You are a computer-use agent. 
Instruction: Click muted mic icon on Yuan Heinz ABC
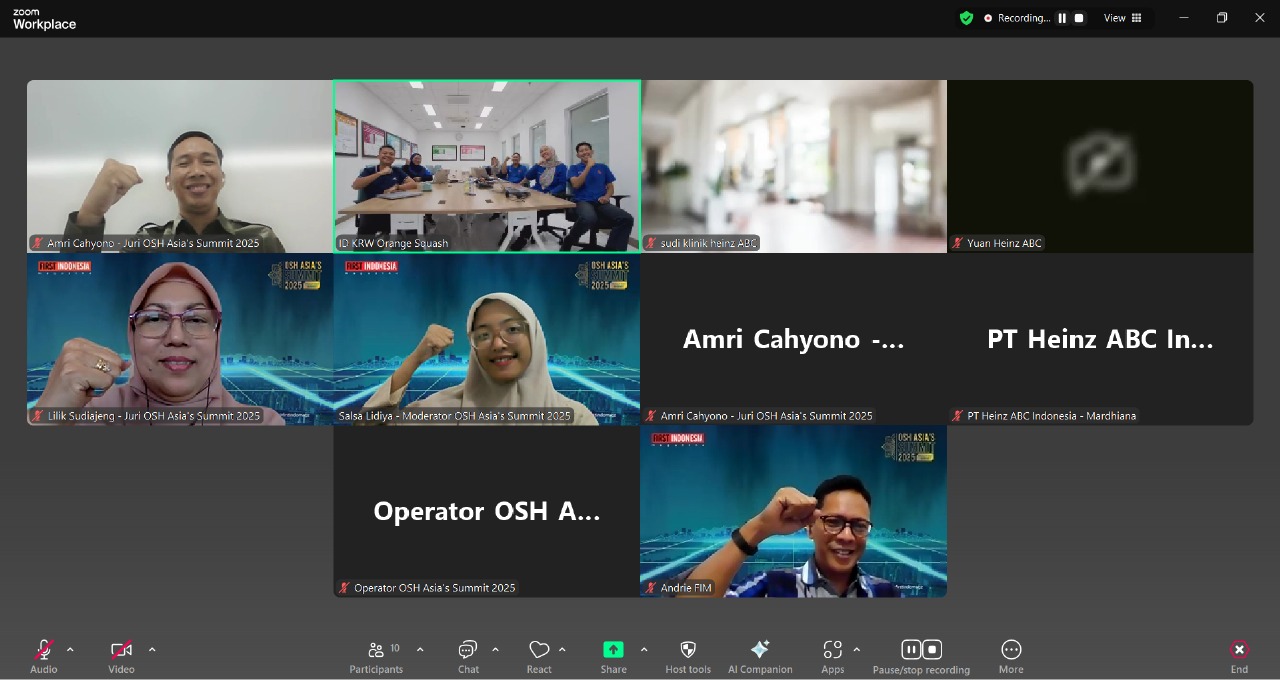(x=957, y=243)
